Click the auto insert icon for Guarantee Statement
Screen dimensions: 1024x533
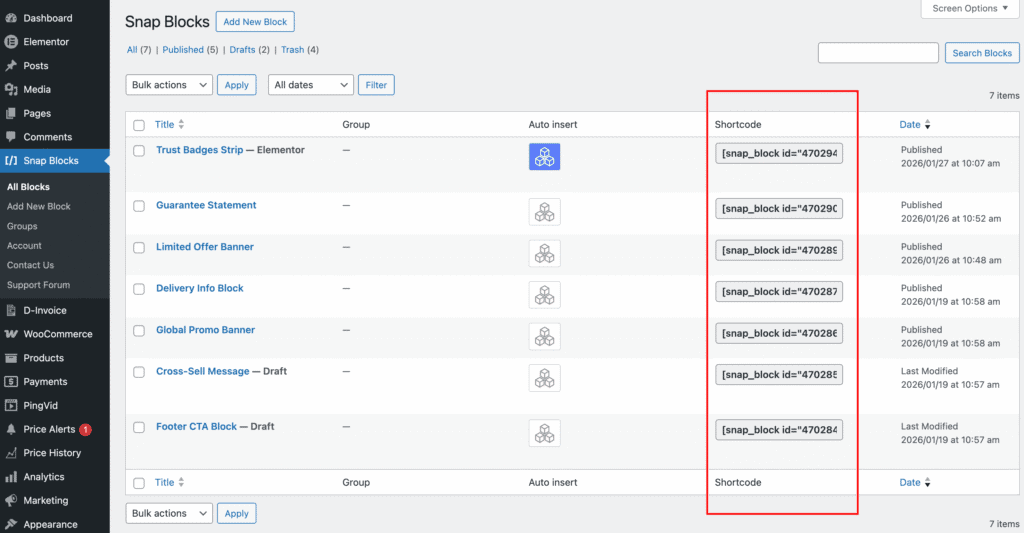[544, 212]
